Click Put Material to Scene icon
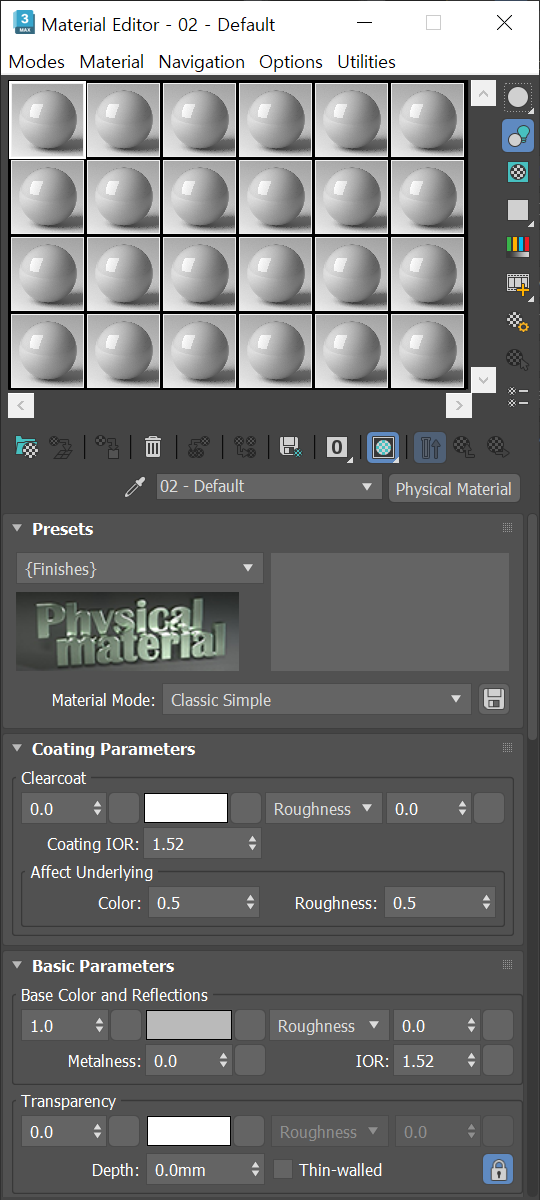Screen dimensions: 540x1200 pos(62,446)
